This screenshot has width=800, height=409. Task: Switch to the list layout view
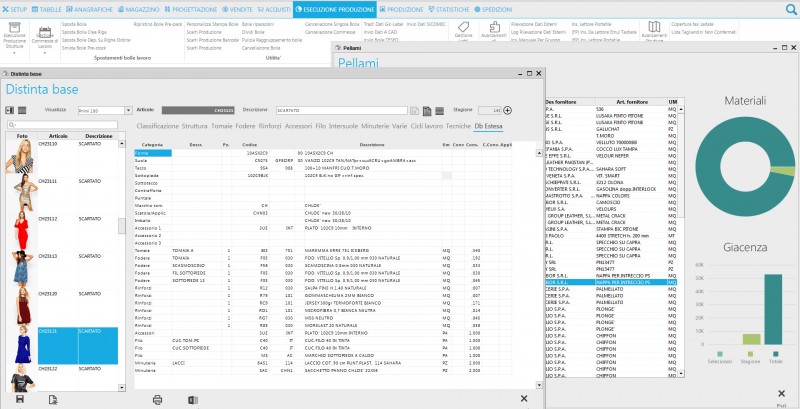[22, 110]
